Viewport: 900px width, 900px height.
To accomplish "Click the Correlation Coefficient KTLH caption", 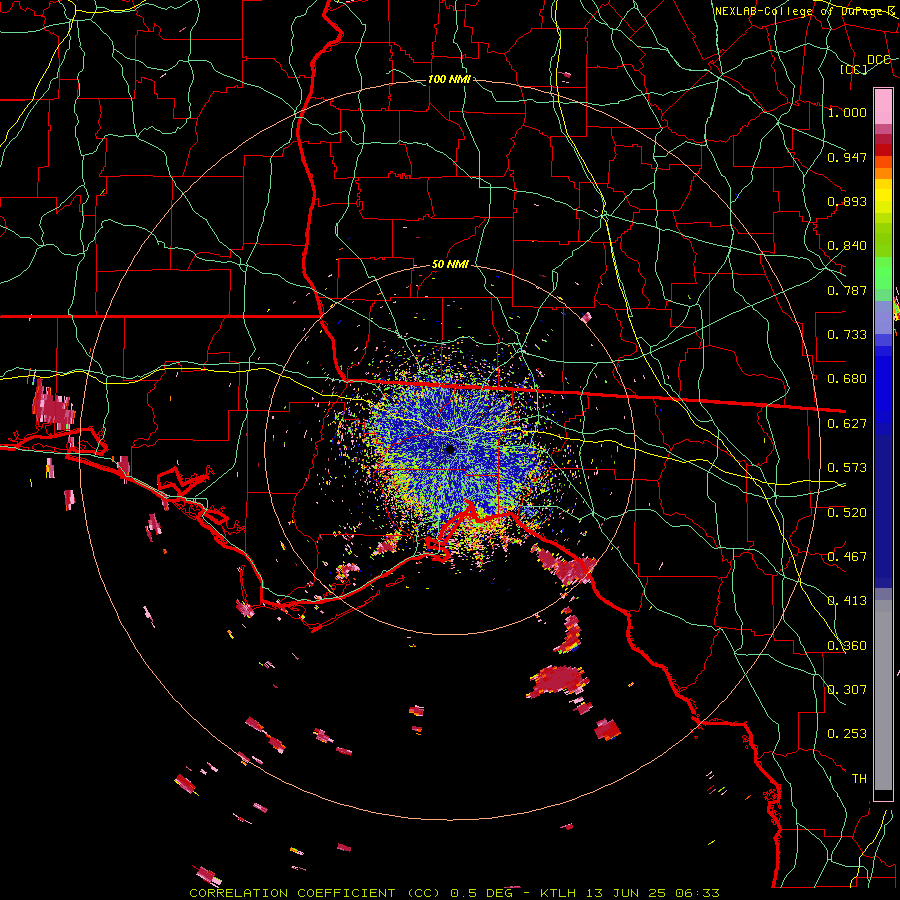I will (454, 893).
